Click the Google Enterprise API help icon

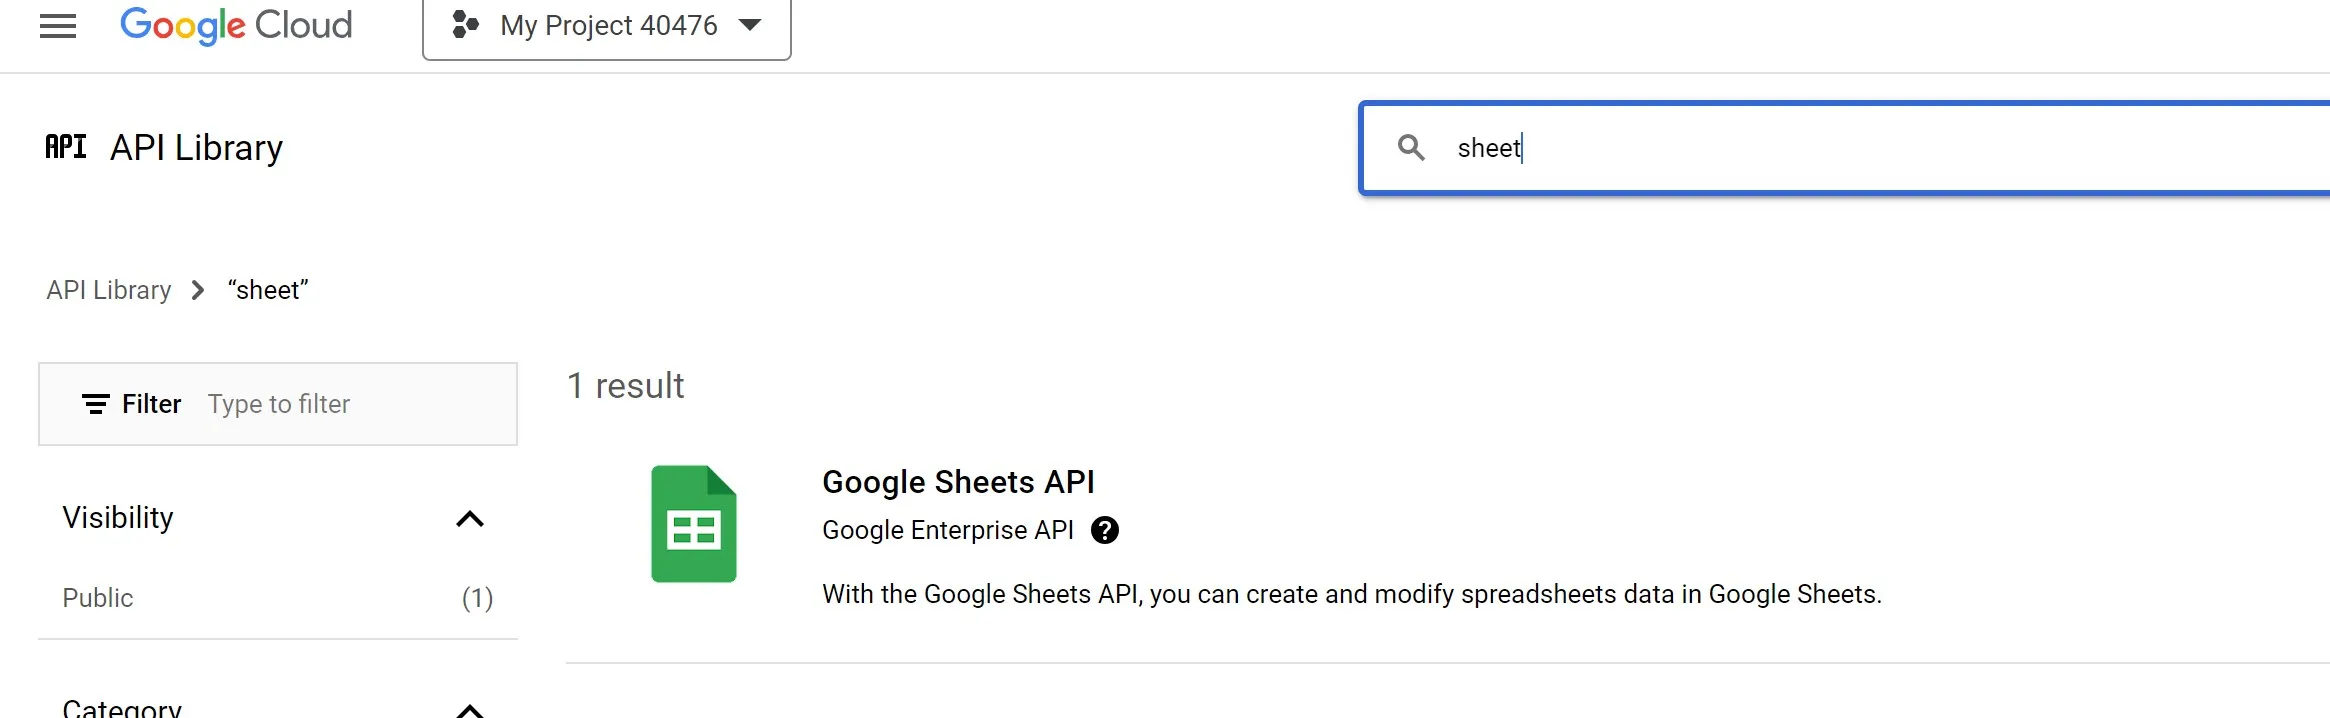pos(1105,530)
